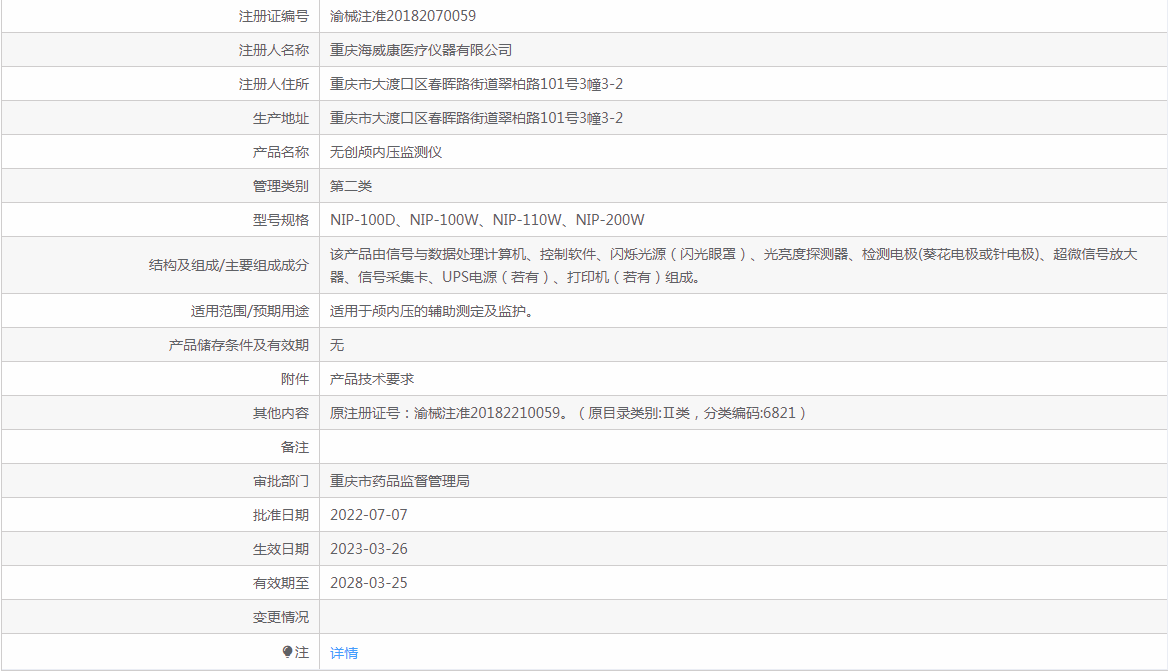This screenshot has height=671, width=1168.
Task: Click the 变更情况 row label
Action: point(280,617)
